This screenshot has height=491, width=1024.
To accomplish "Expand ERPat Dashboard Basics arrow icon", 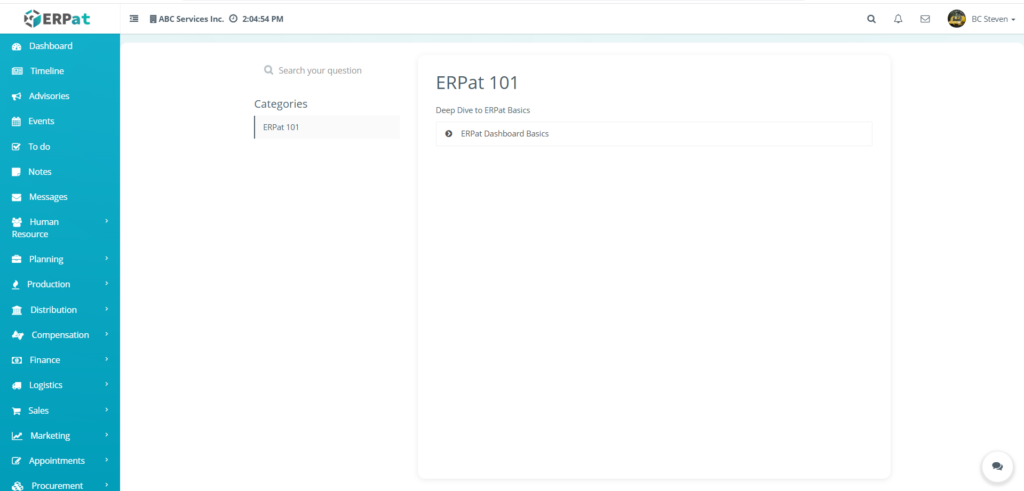I will 449,134.
